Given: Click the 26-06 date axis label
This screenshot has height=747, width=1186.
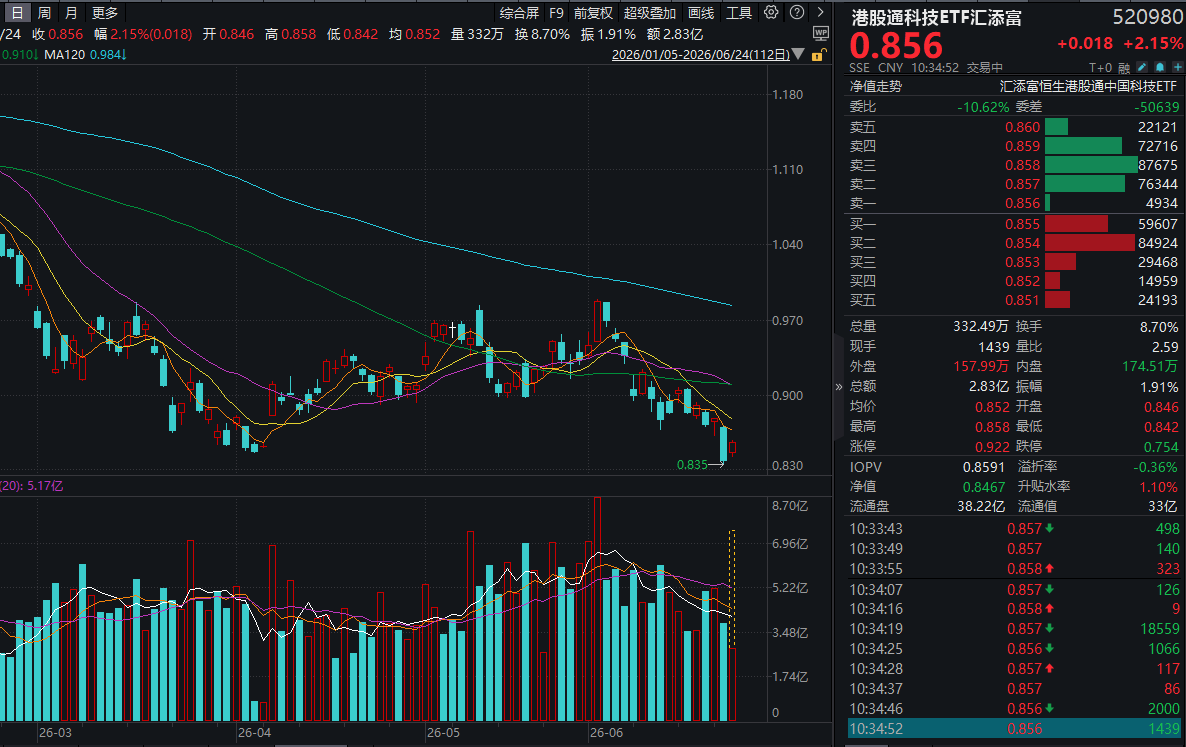Looking at the screenshot, I should pyautogui.click(x=607, y=733).
